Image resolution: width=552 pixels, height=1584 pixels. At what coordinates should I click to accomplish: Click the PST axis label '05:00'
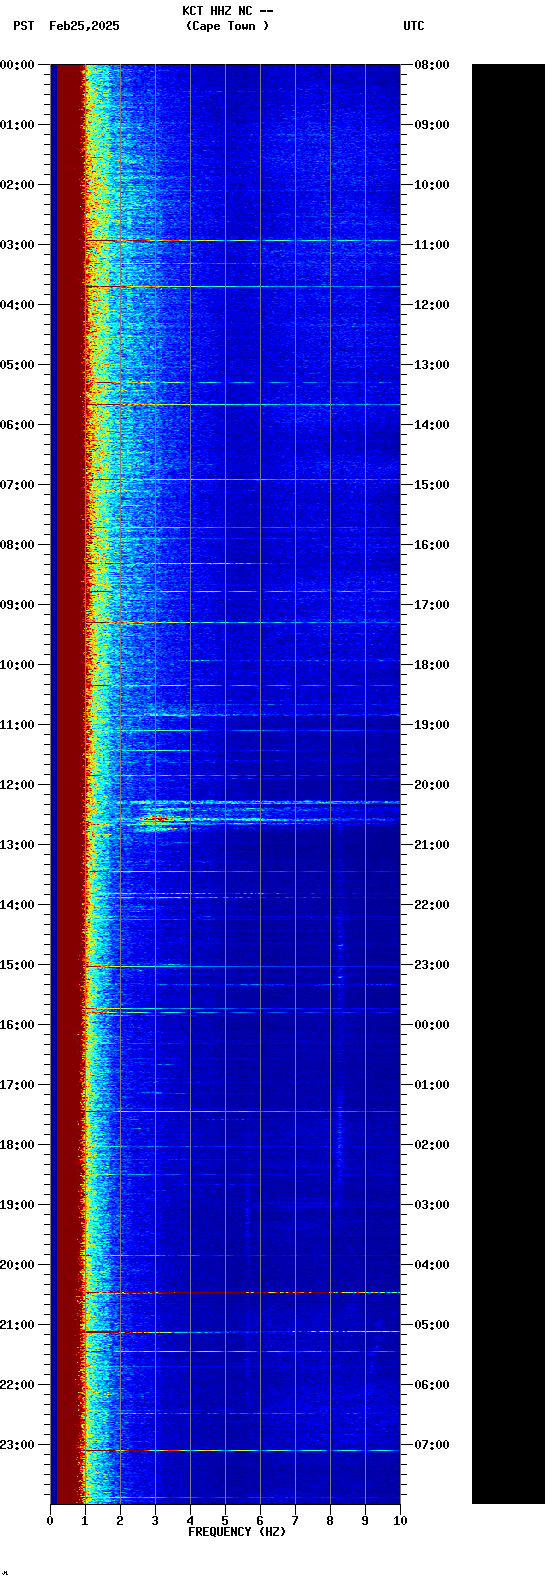click(18, 365)
